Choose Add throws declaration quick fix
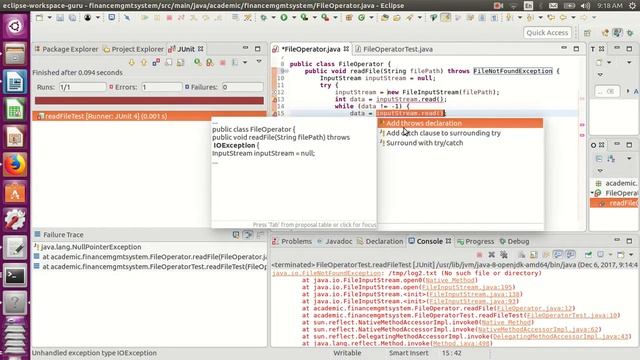This screenshot has width=640, height=360. pos(460,123)
